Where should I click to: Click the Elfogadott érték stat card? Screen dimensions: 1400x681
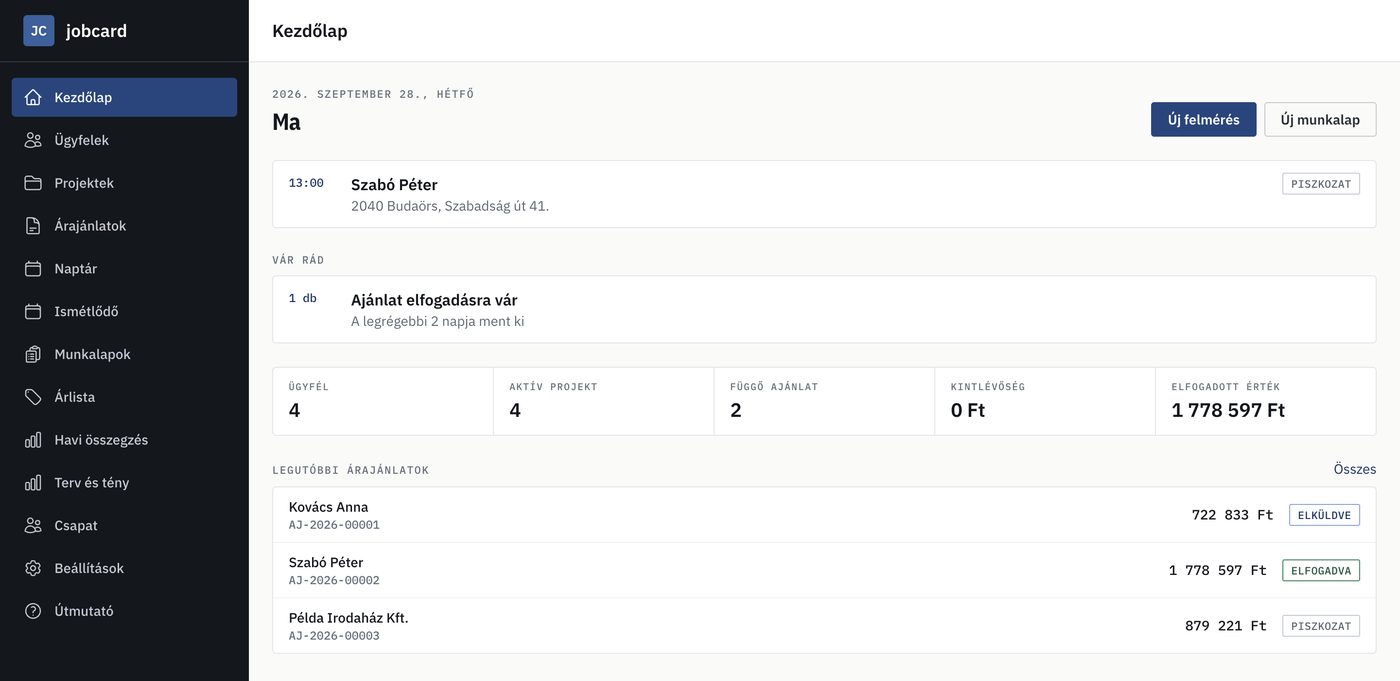click(1266, 401)
